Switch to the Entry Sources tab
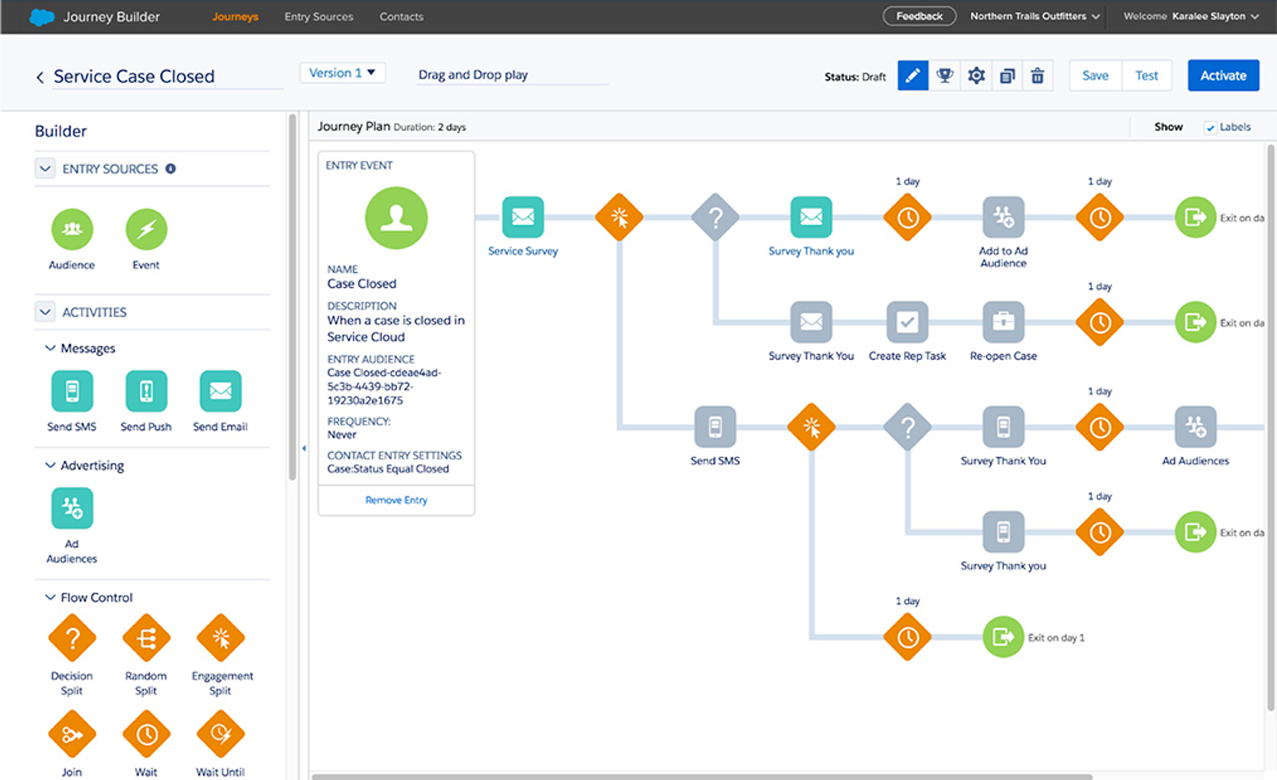The image size is (1277, 780). pos(318,17)
